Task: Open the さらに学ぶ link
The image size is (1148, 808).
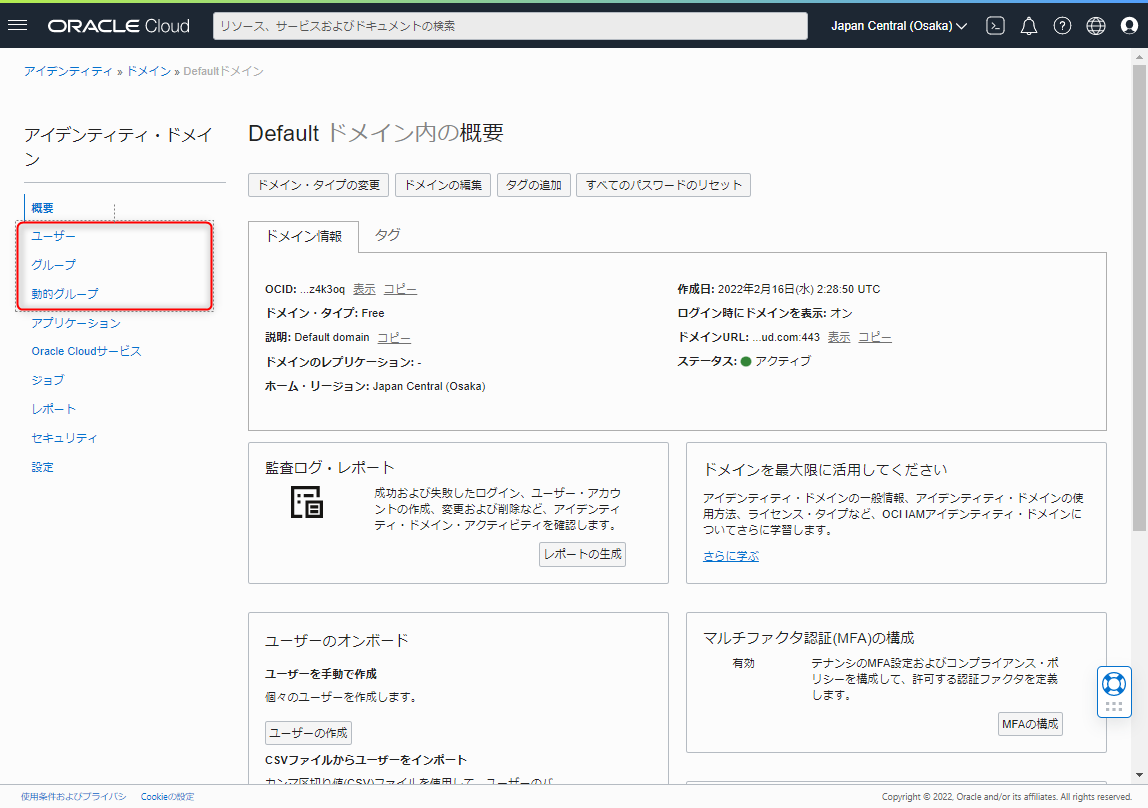Action: point(731,556)
